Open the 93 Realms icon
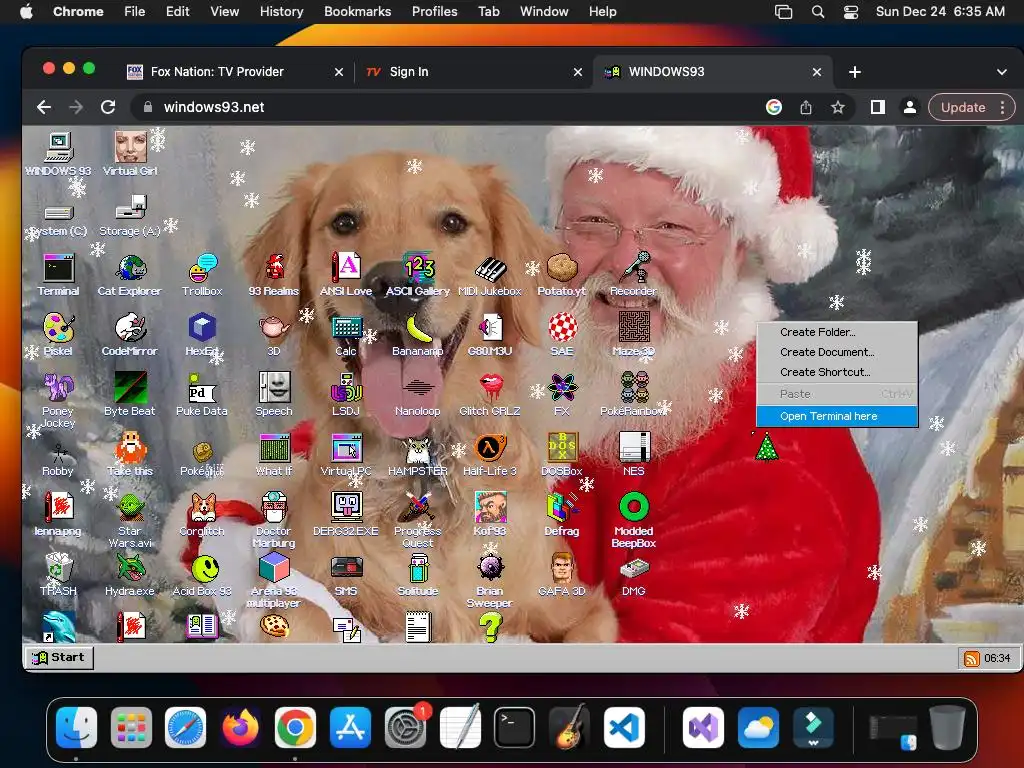The height and width of the screenshot is (768, 1024). [274, 274]
